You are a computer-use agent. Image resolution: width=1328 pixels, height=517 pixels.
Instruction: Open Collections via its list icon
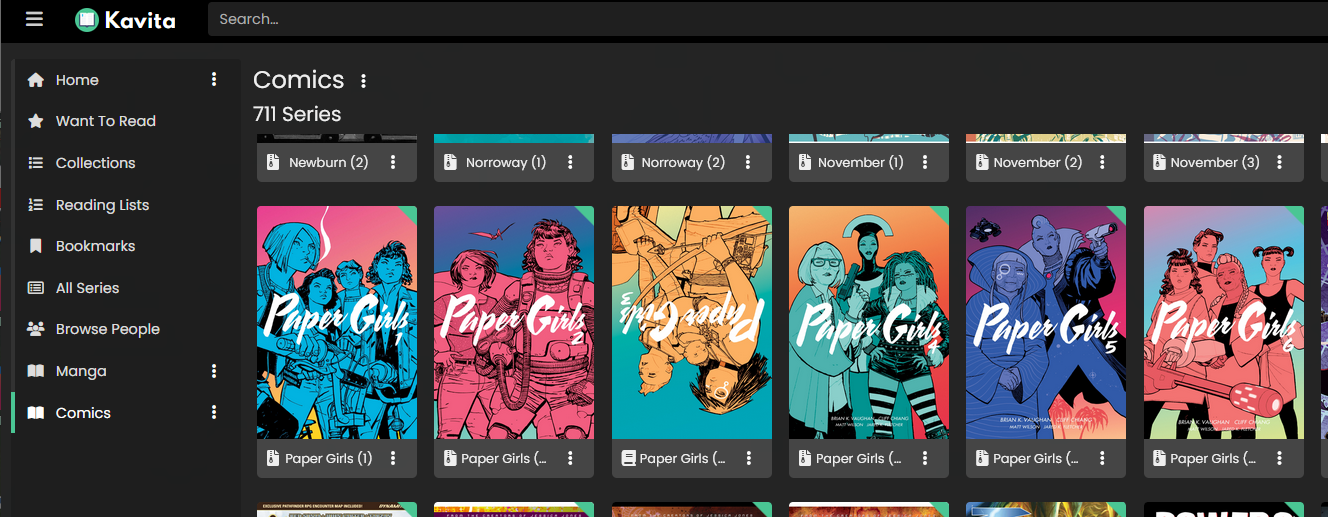click(36, 163)
